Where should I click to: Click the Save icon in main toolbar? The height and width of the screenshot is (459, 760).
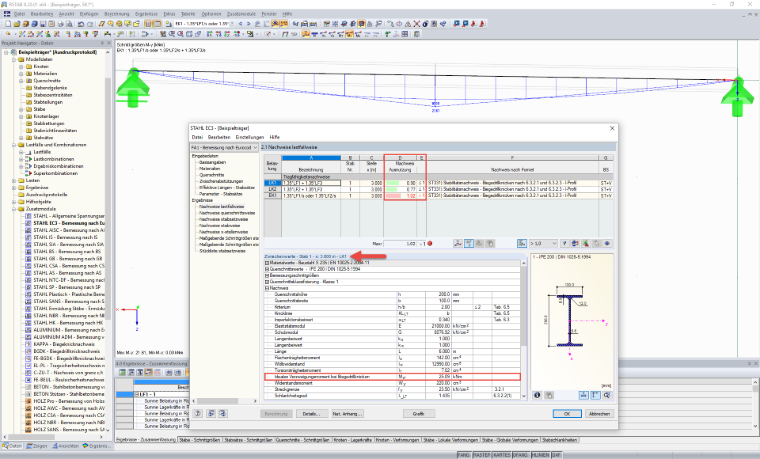coord(43,24)
